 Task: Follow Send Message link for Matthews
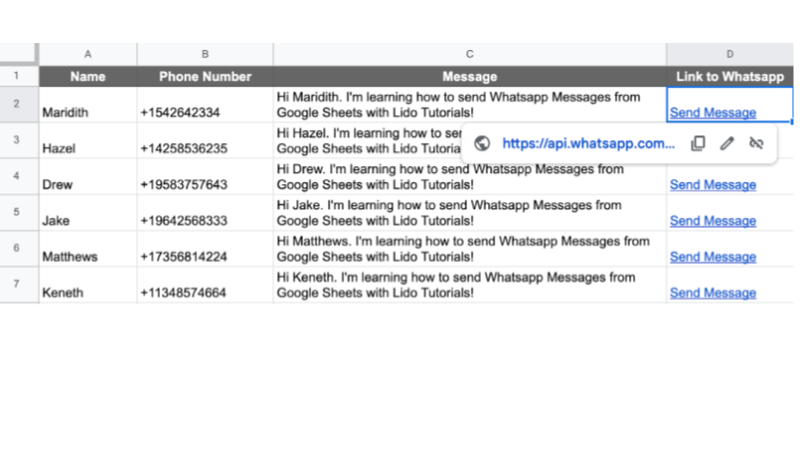tap(712, 257)
